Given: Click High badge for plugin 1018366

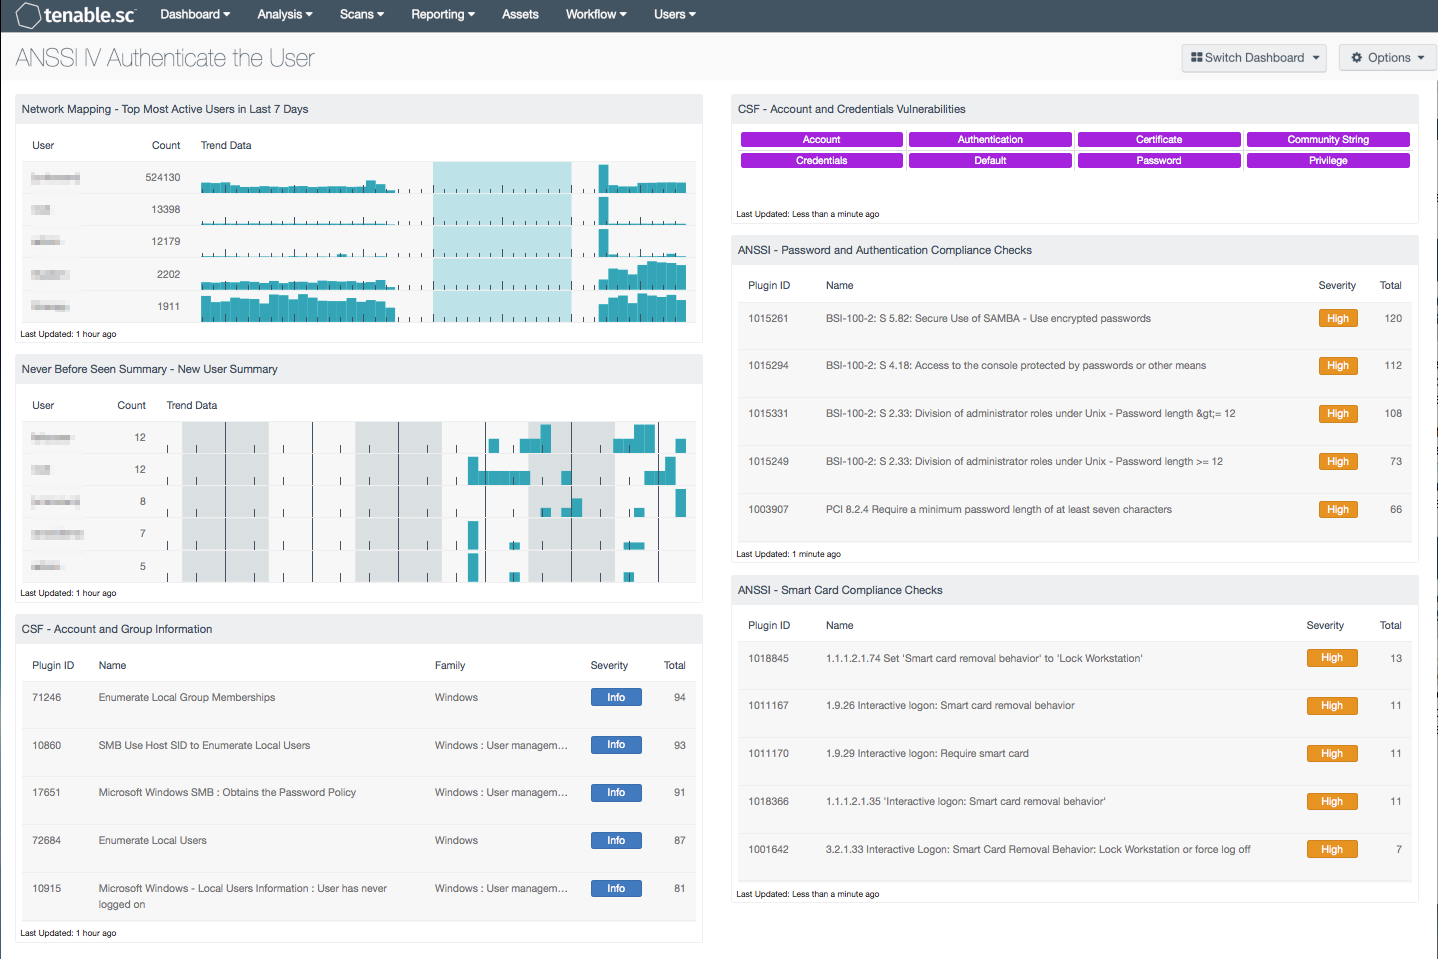Looking at the screenshot, I should (x=1332, y=802).
